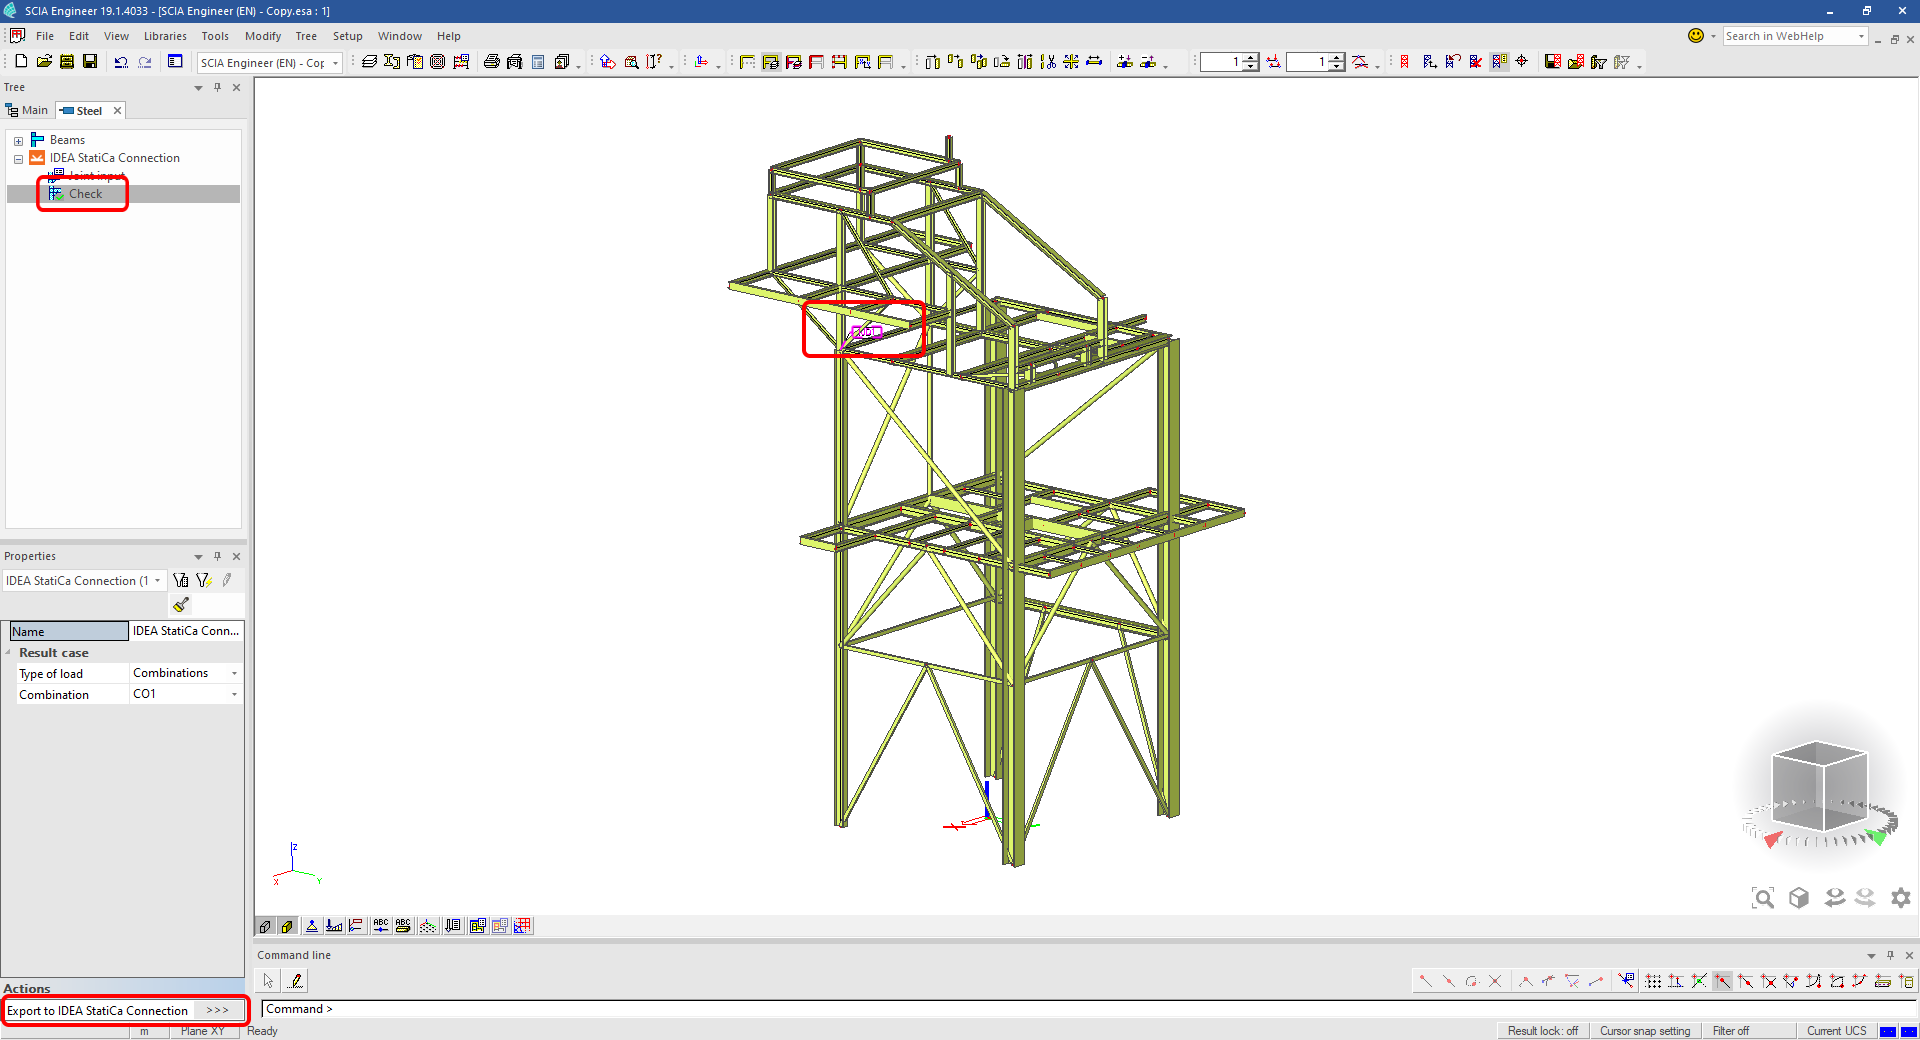Toggle the surface rendering view icon
The width and height of the screenshot is (1920, 1040).
pos(287,926)
